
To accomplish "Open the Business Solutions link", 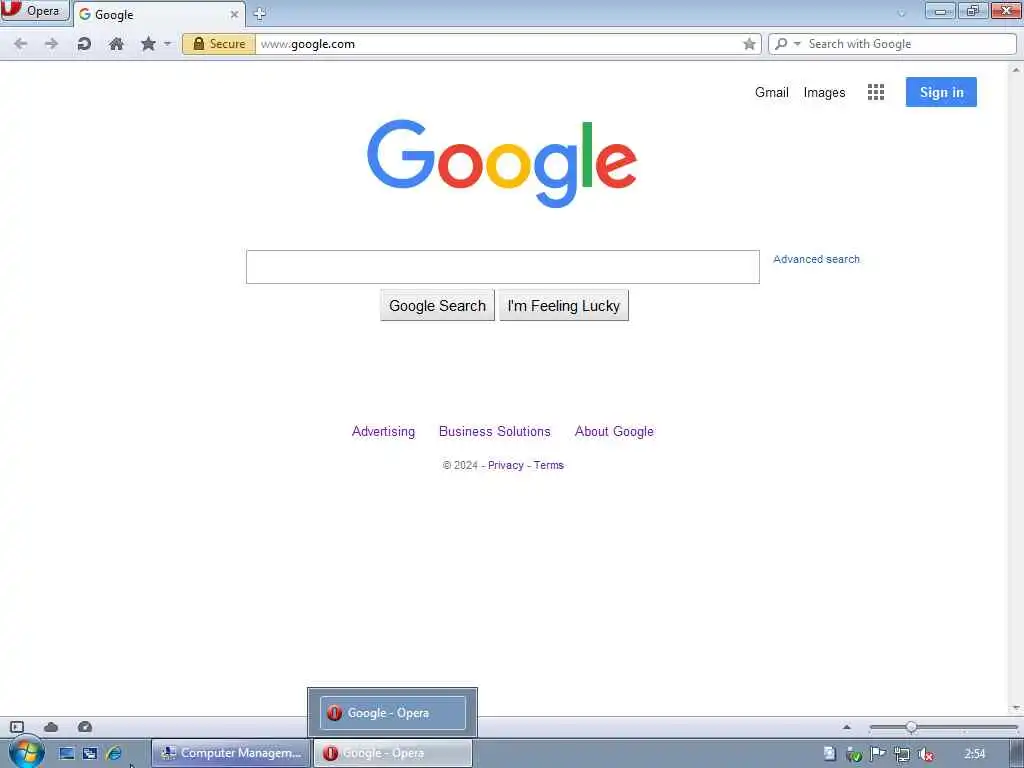I will pos(494,432).
